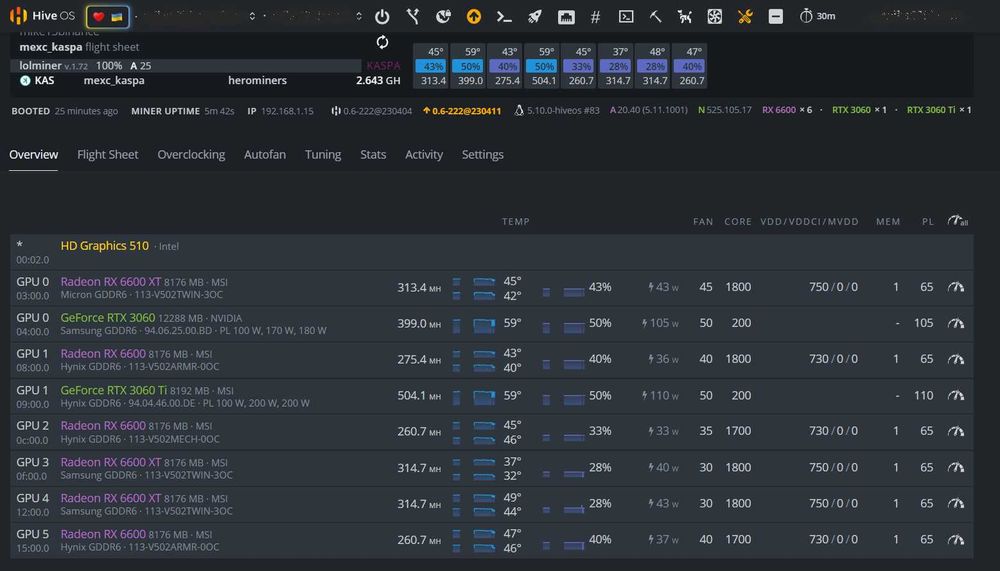Screen dimensions: 1000x571
Task: Open the Stats tab
Action: click(373, 154)
